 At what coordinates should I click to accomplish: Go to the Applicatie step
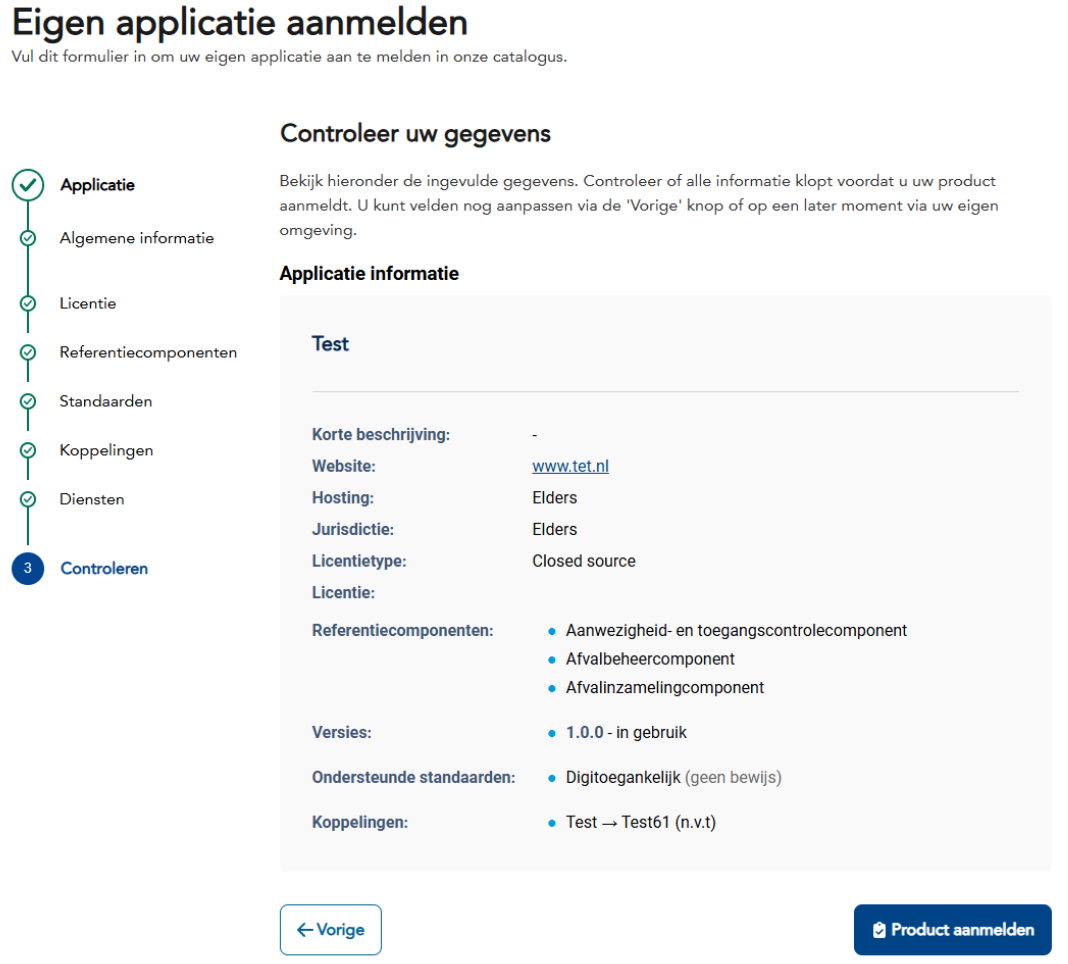click(97, 185)
